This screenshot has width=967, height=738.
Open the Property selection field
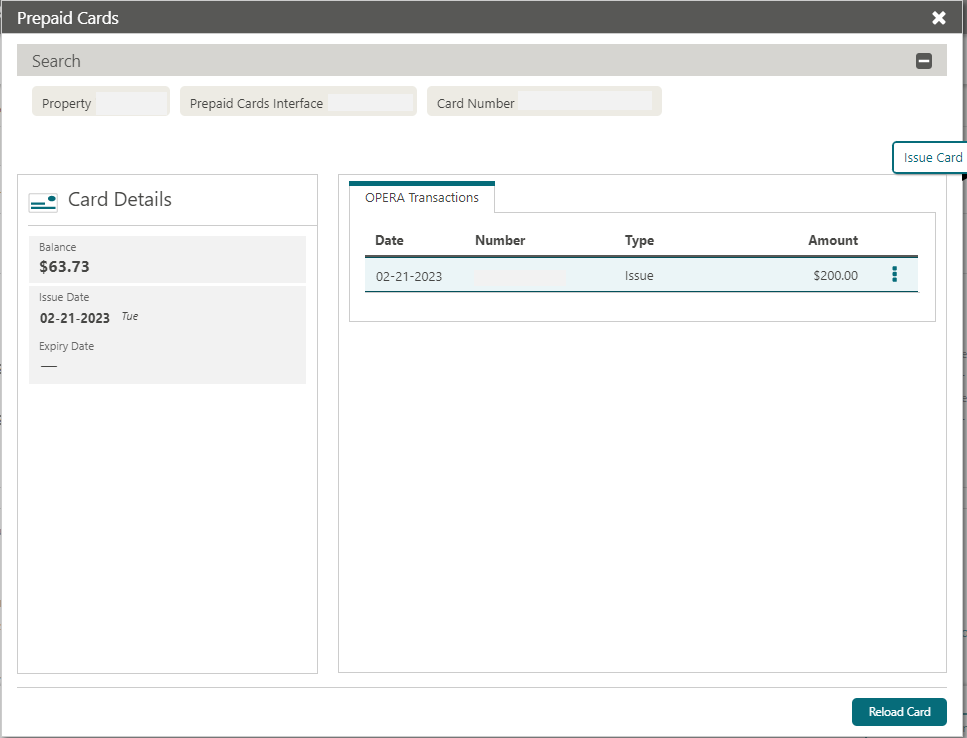click(x=100, y=101)
